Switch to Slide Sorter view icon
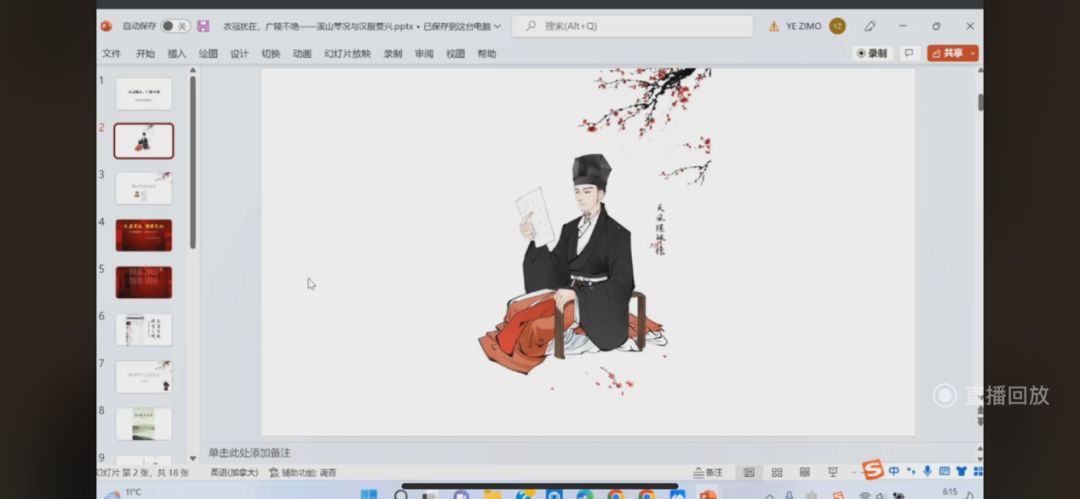The width and height of the screenshot is (1080, 499). 777,473
